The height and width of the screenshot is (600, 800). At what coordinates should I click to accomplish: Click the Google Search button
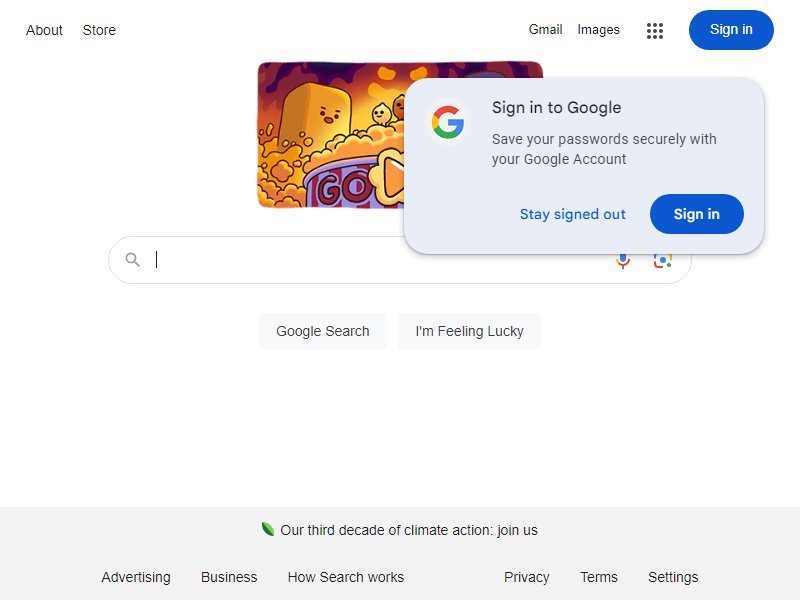(322, 331)
